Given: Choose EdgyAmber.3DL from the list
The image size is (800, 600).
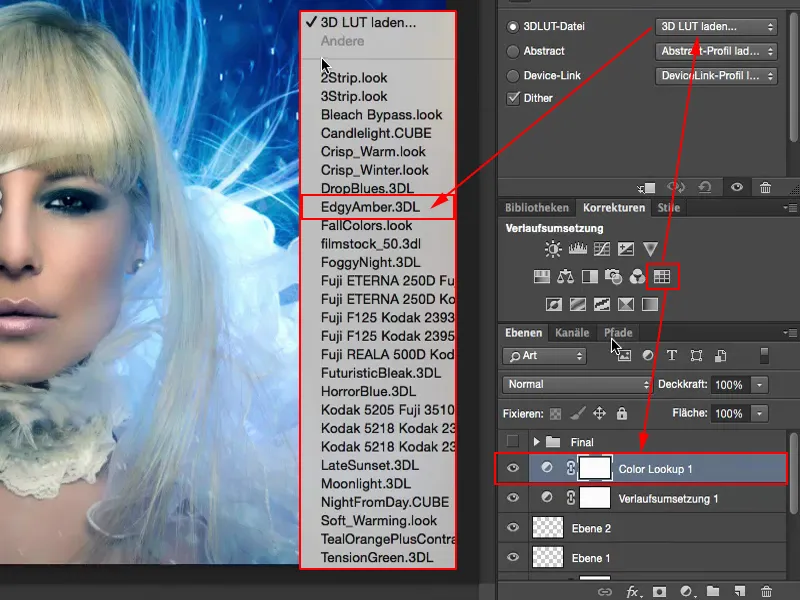Looking at the screenshot, I should coord(378,207).
